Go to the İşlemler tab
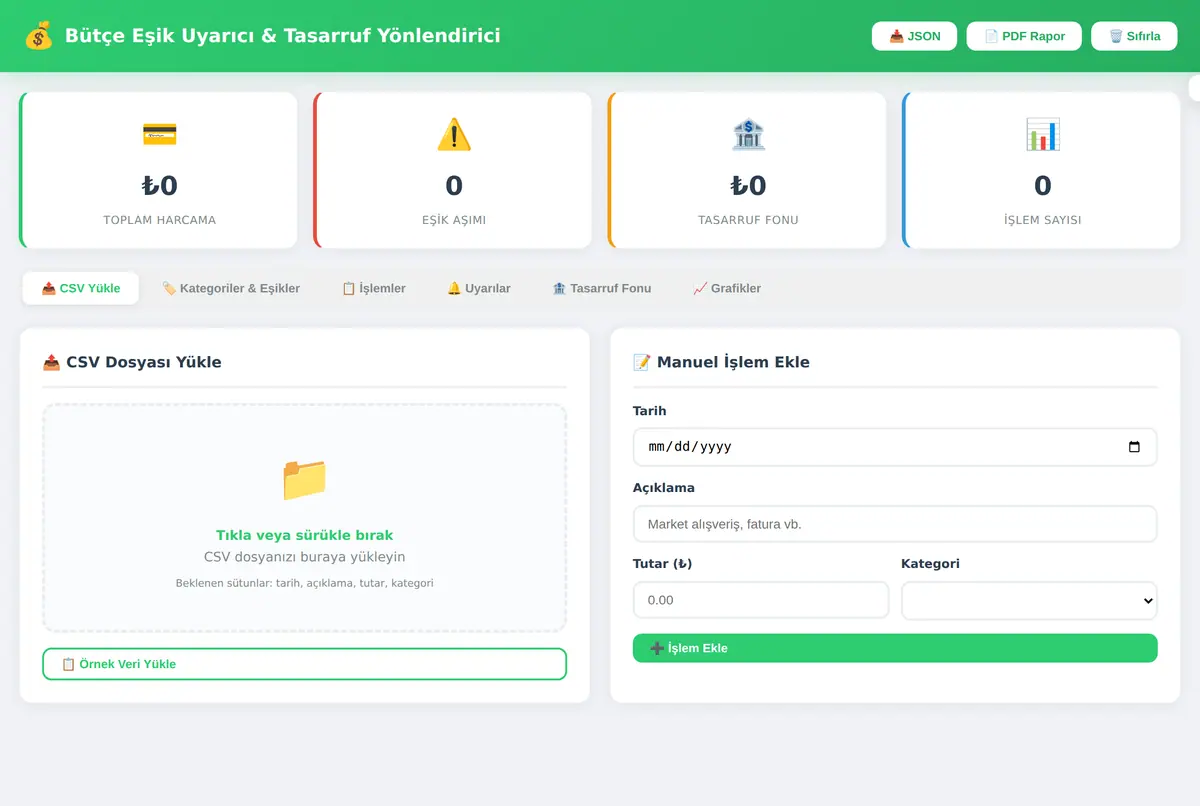The height and width of the screenshot is (806, 1200). 374,288
